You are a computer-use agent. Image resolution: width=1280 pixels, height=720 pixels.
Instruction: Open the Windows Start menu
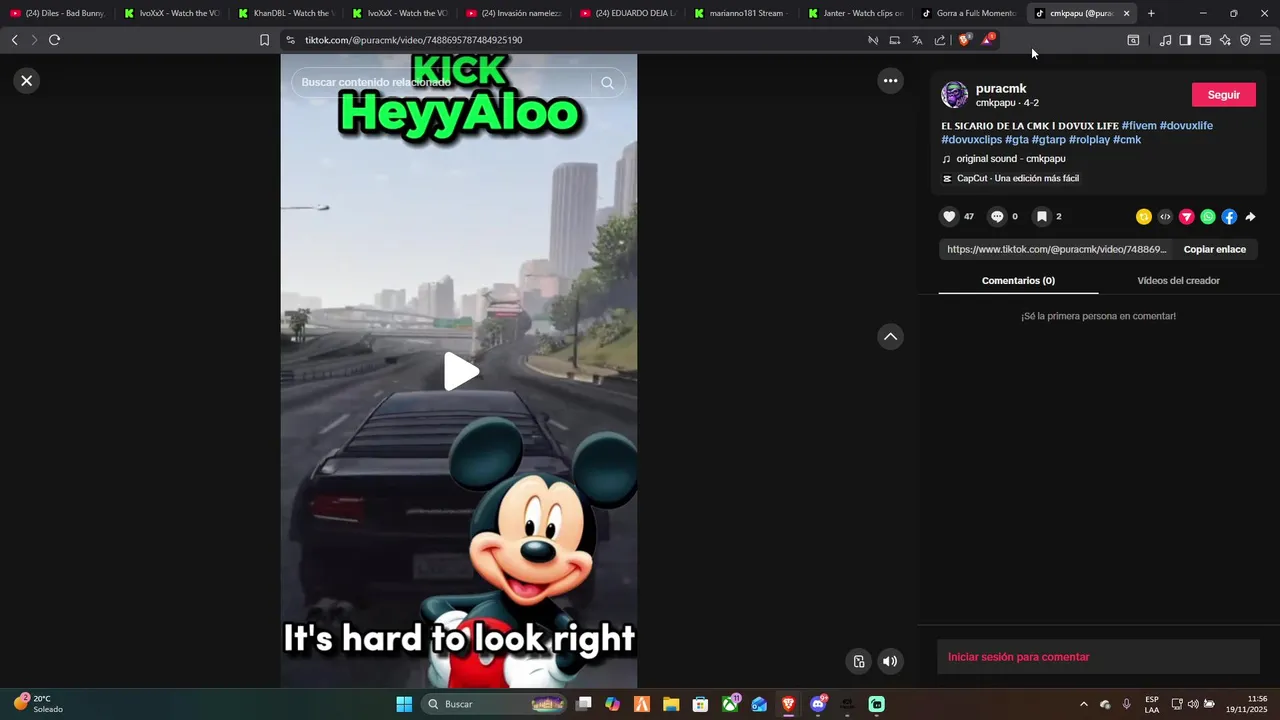[x=404, y=704]
